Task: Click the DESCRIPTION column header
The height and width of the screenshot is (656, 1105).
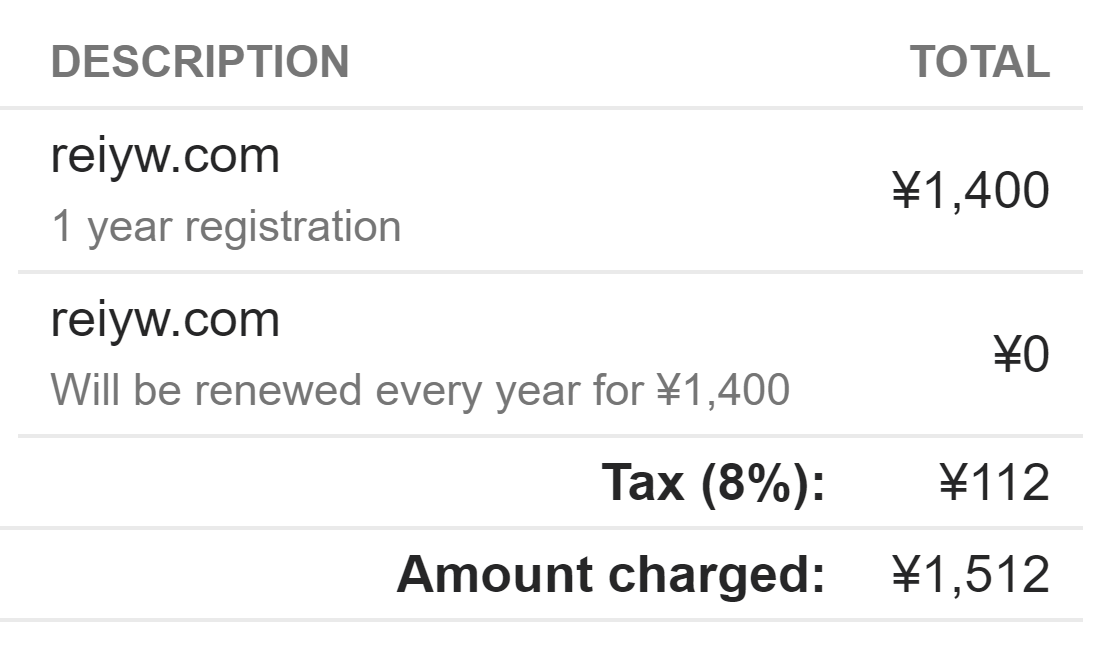Action: point(200,61)
